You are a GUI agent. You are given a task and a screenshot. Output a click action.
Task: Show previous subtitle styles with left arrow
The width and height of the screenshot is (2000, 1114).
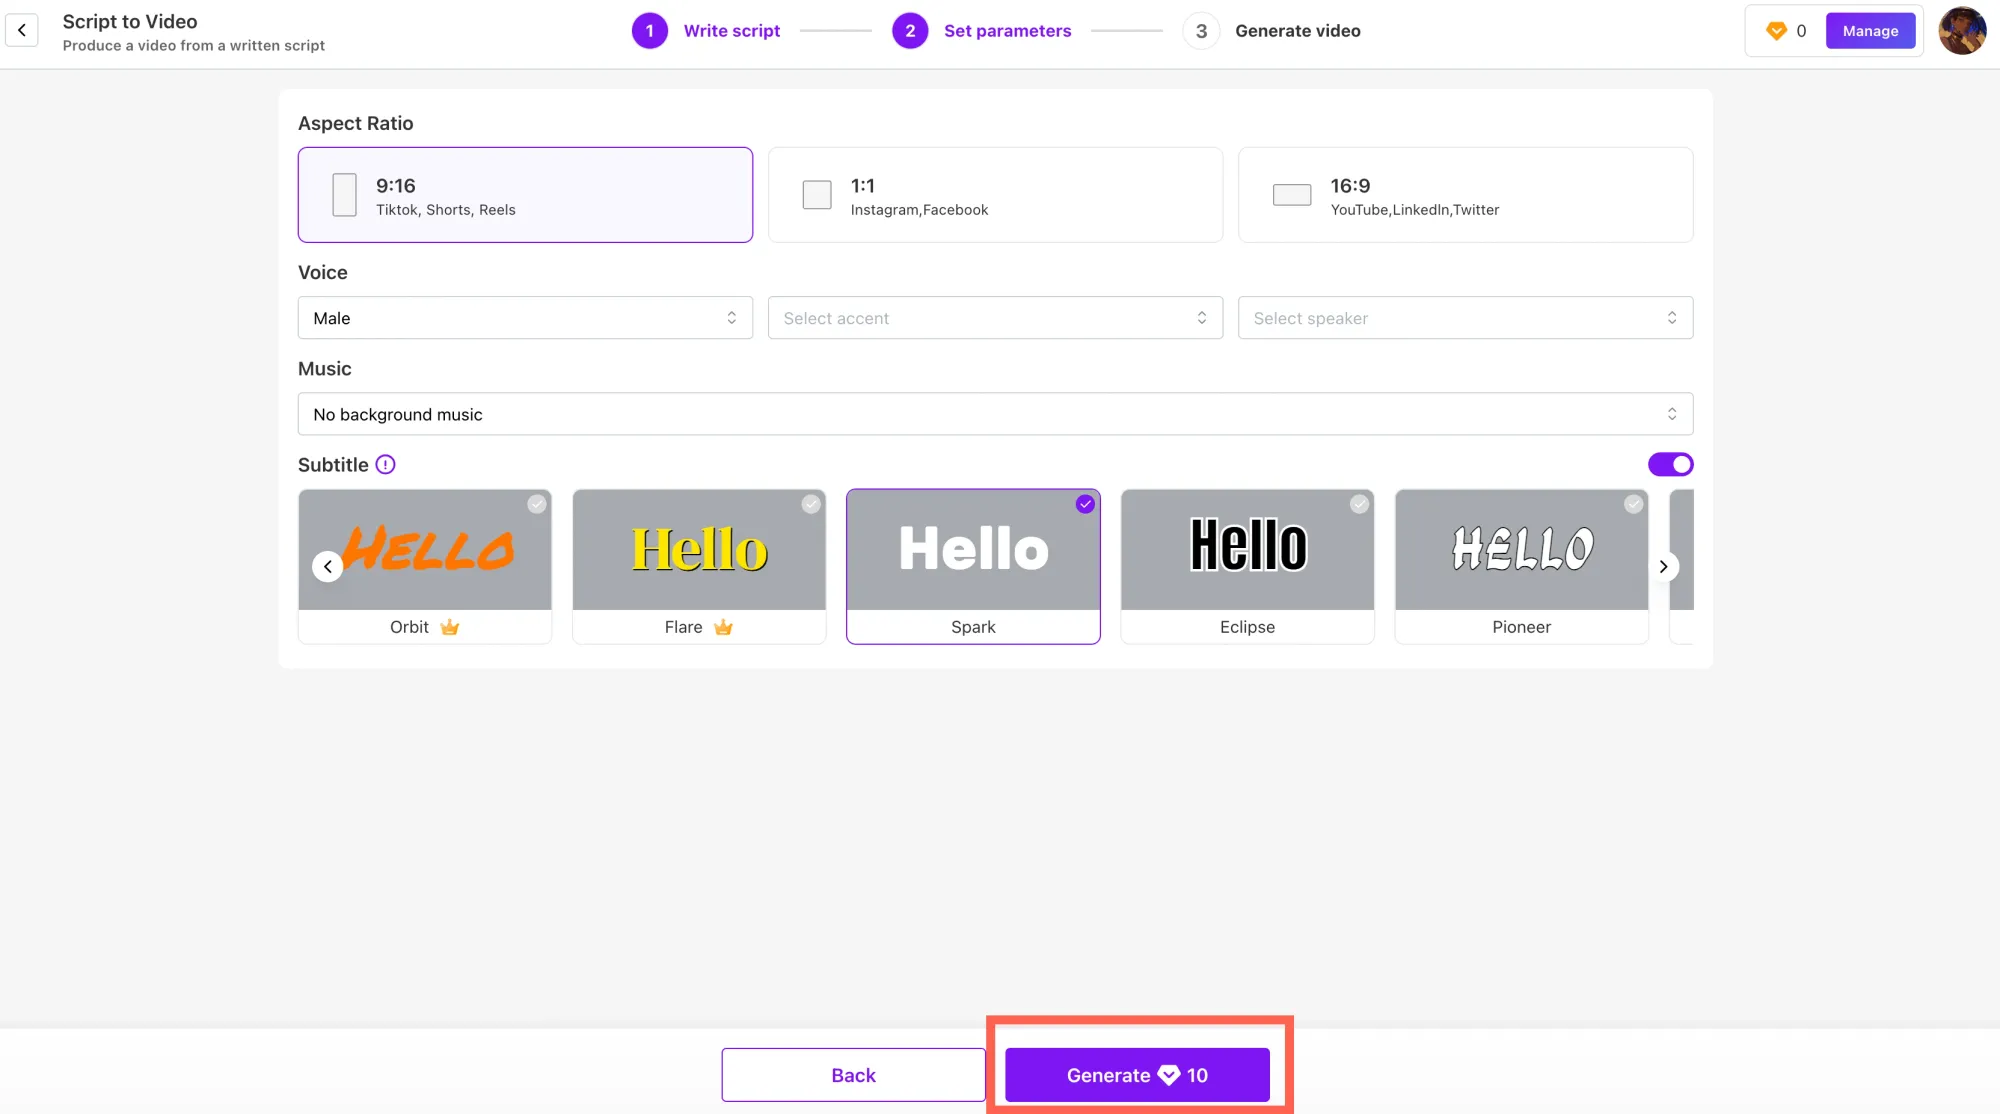(x=327, y=566)
